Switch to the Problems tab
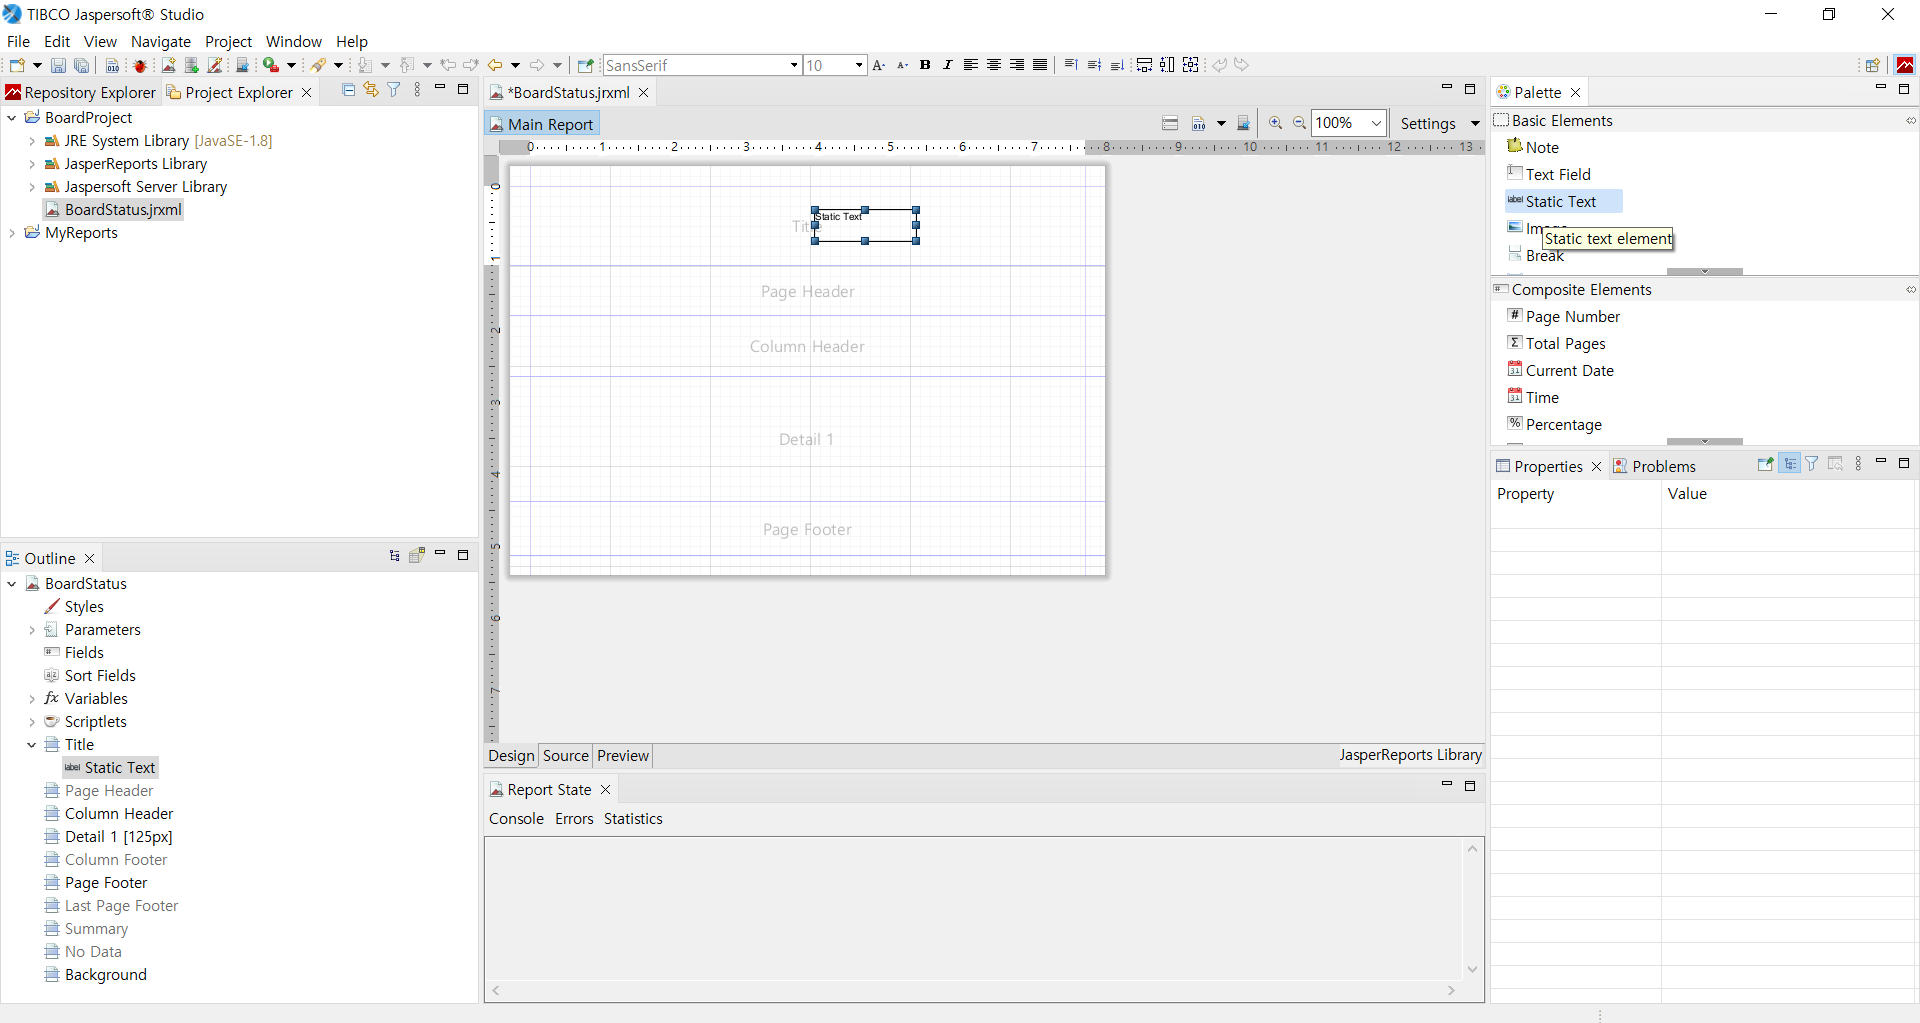The image size is (1920, 1023). tap(1654, 466)
